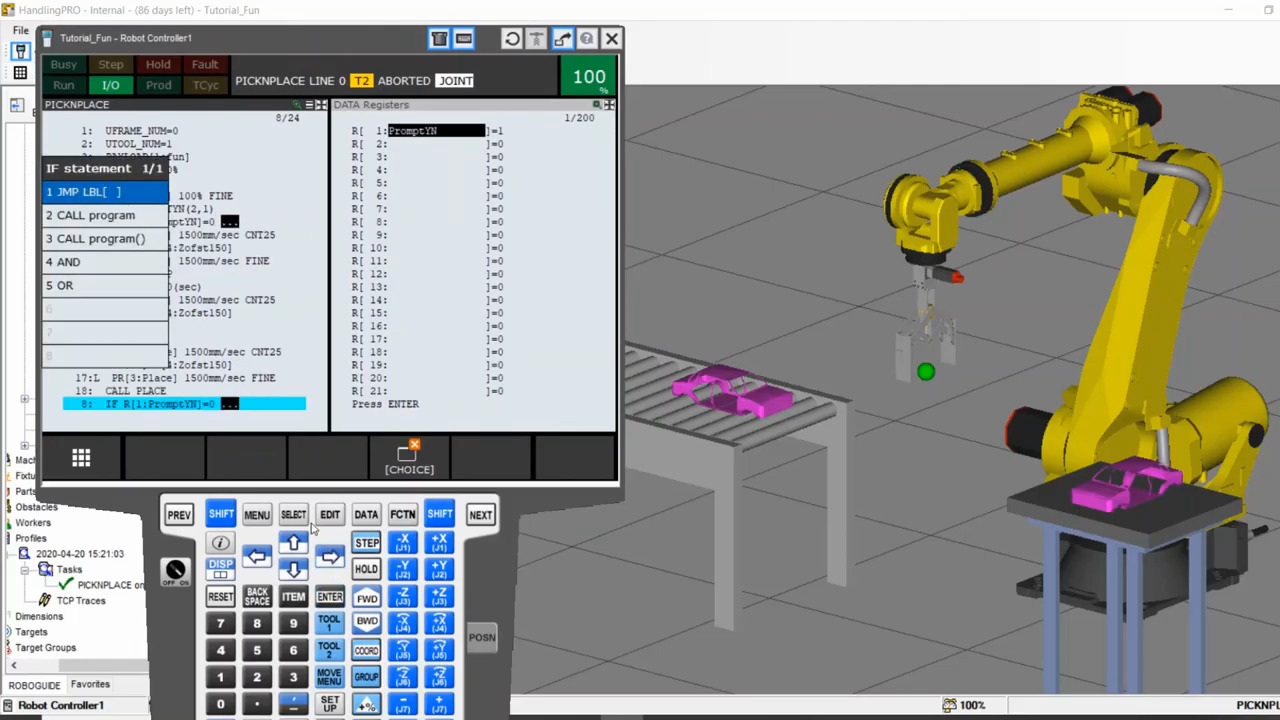Click the PREV key on teach pendant

coord(179,515)
